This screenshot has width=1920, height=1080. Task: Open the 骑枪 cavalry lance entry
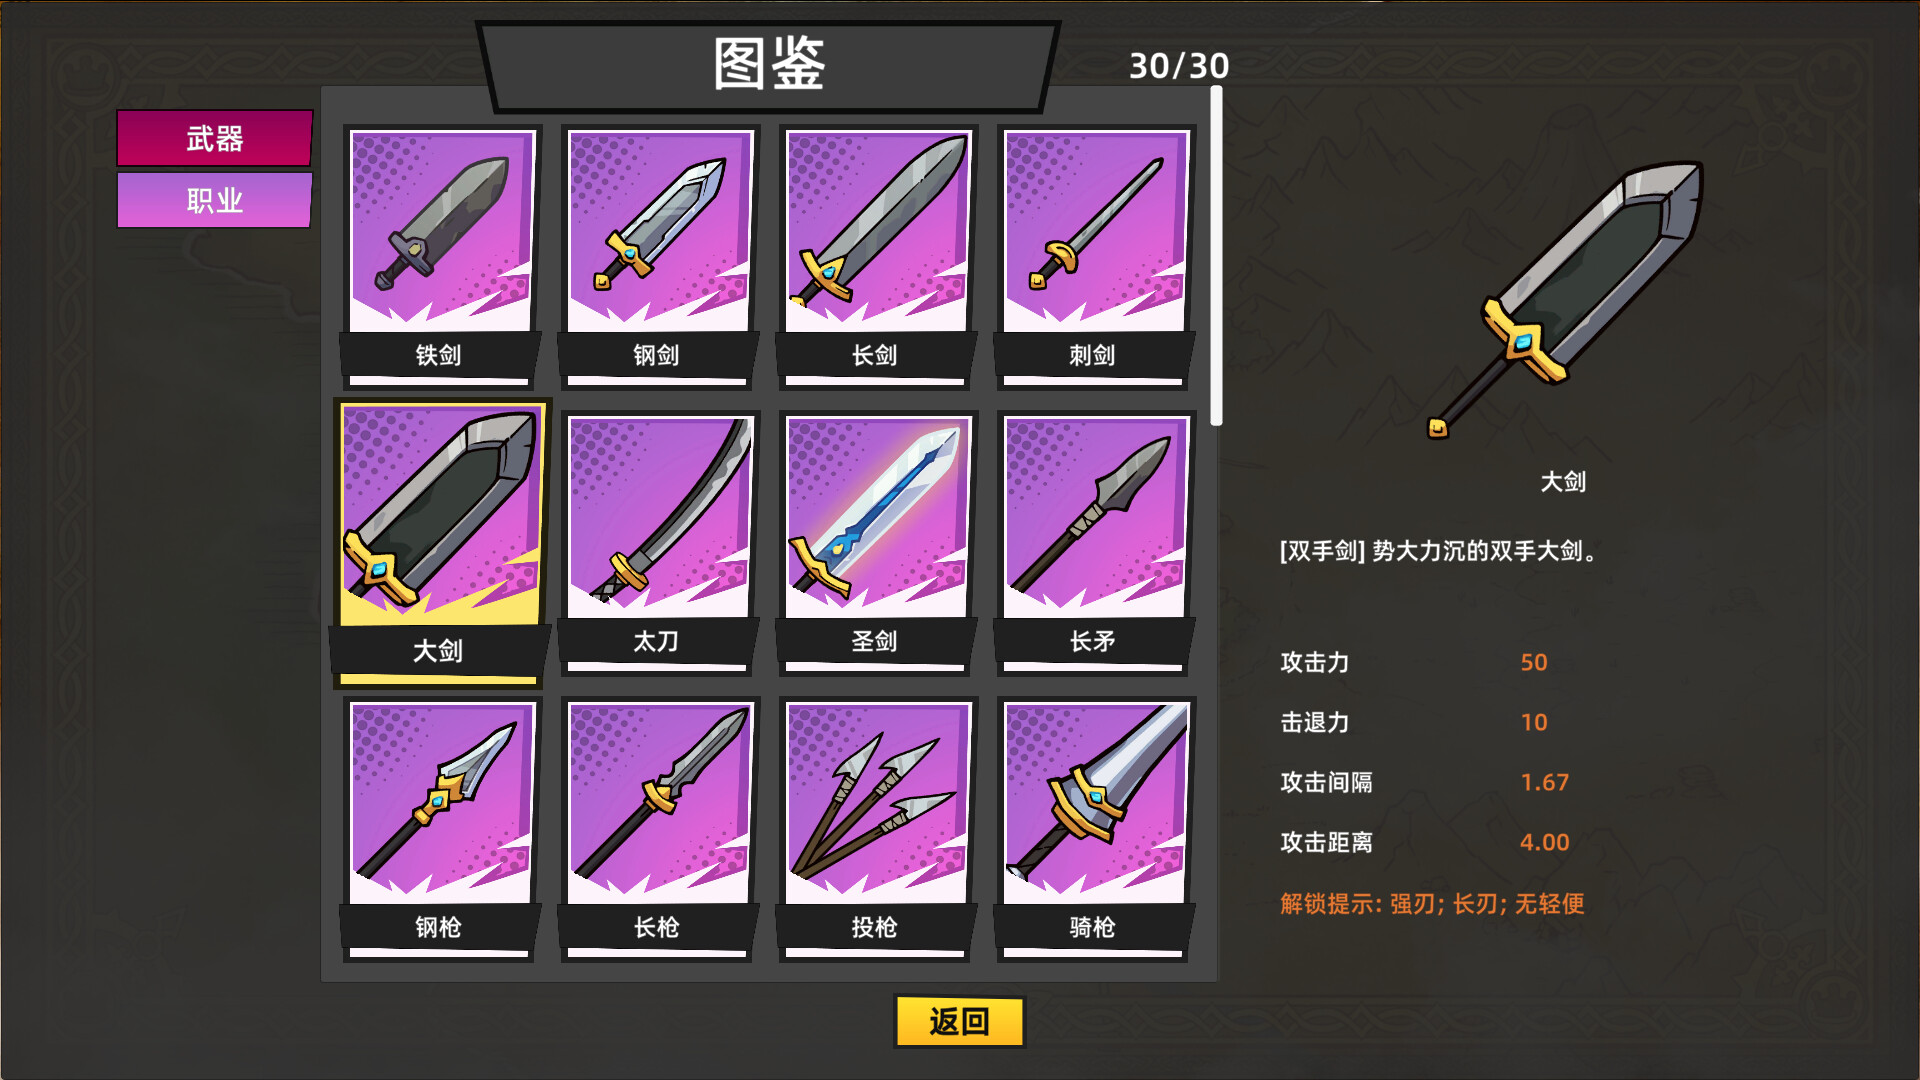1095,829
